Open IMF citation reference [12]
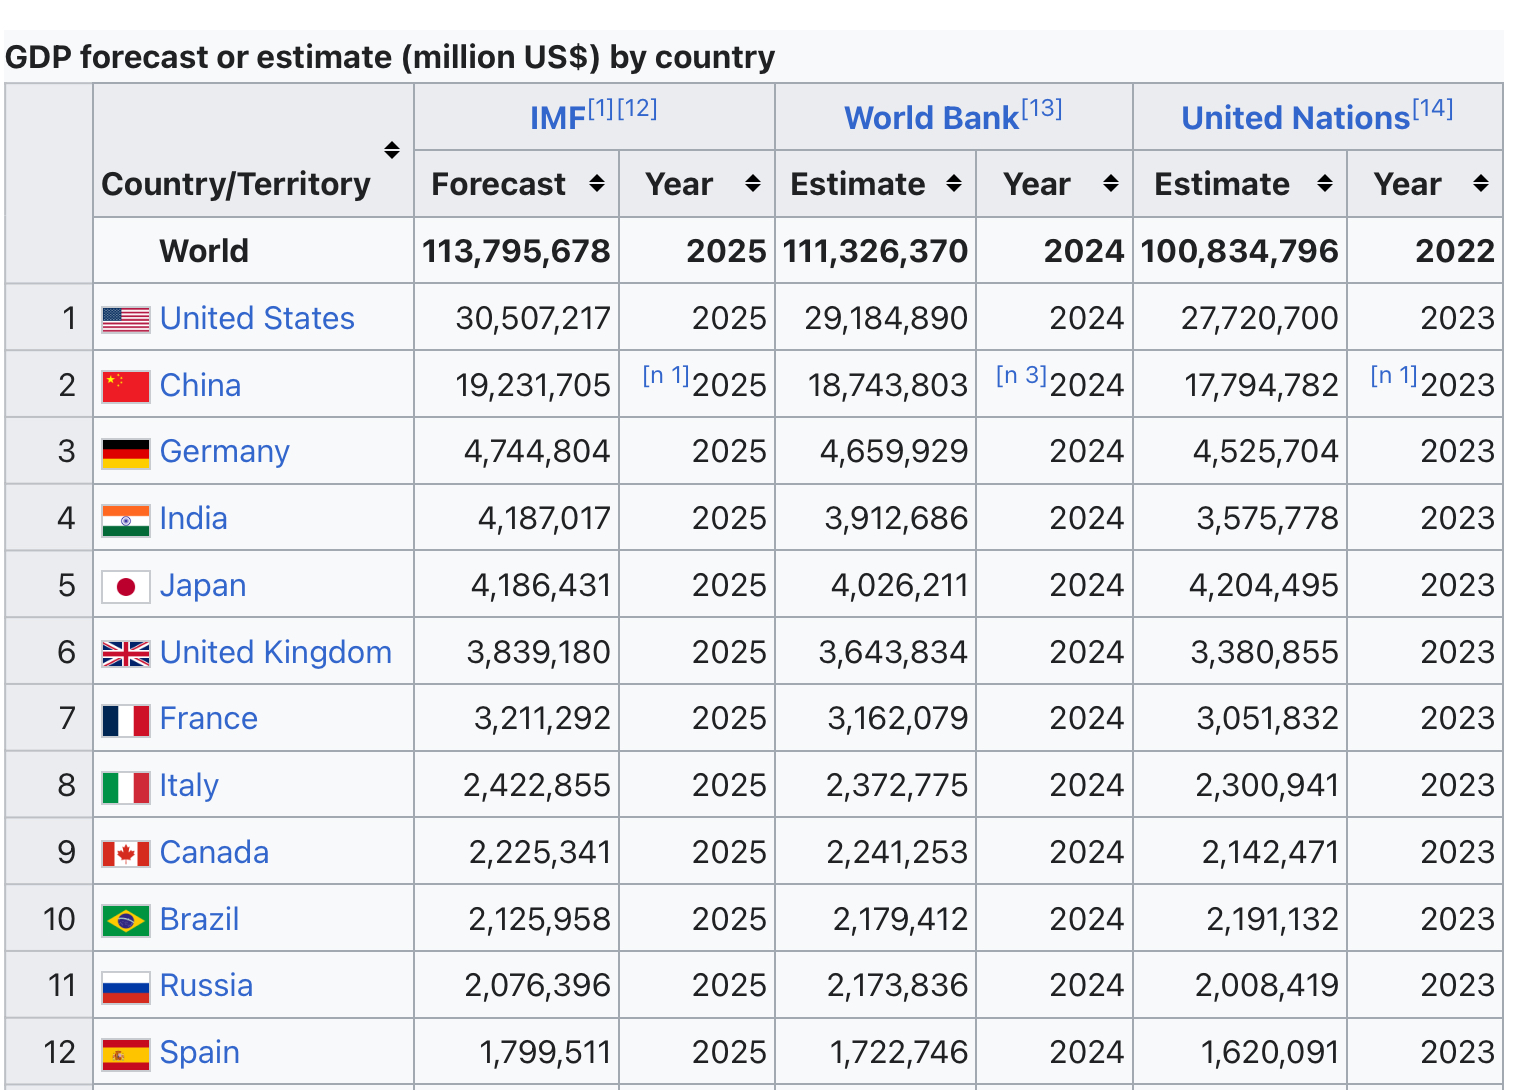This screenshot has width=1537, height=1090. pos(637,108)
